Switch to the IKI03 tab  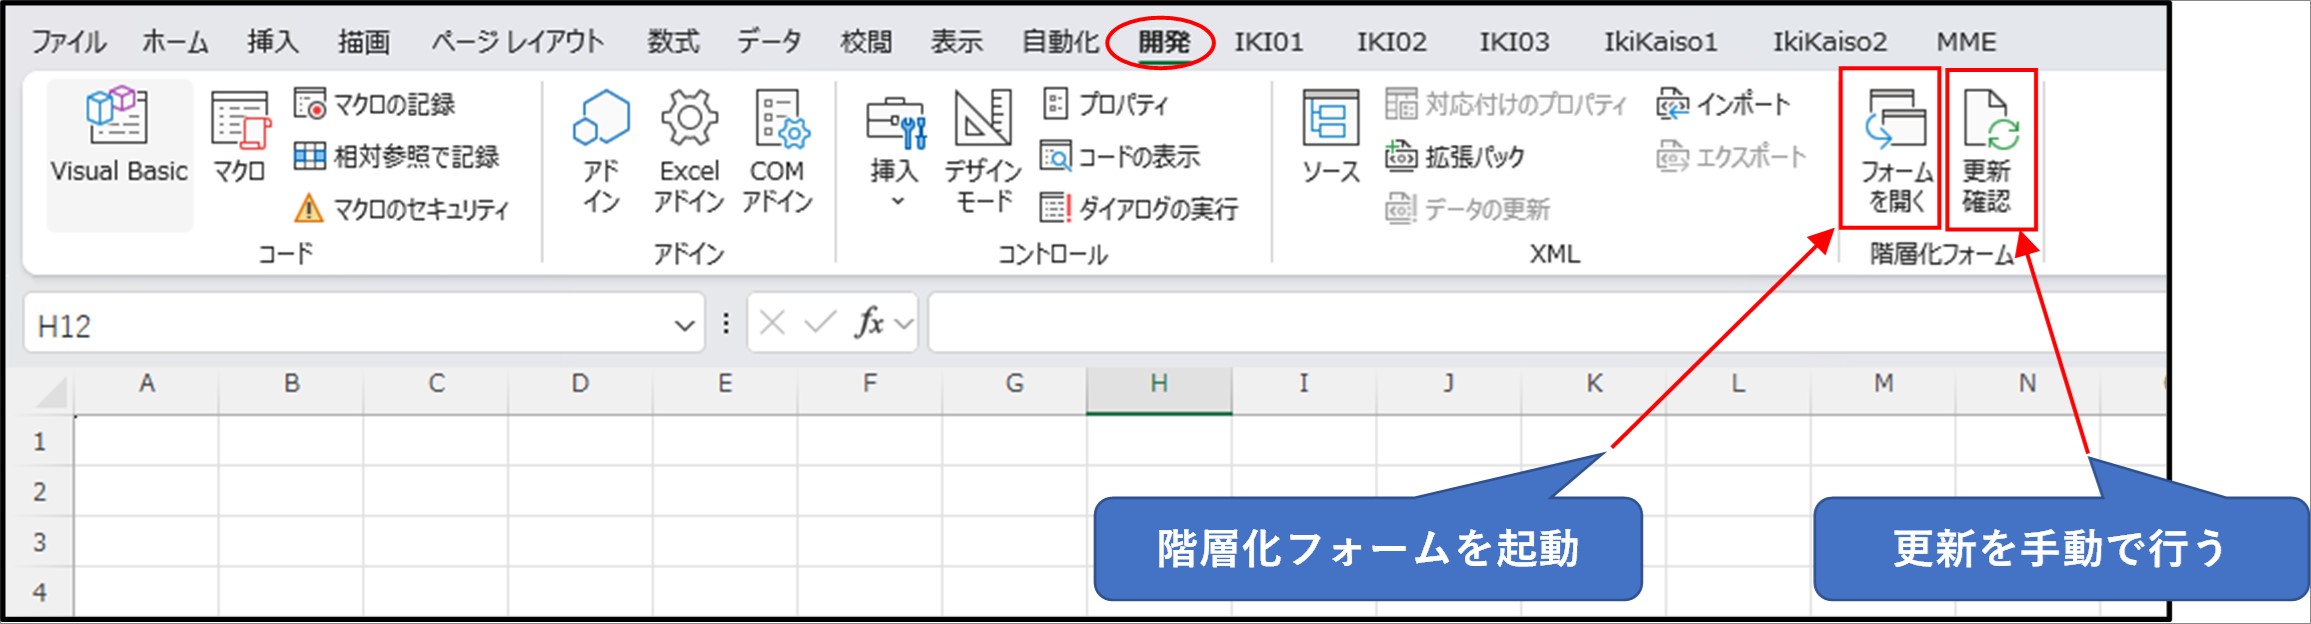[1514, 42]
